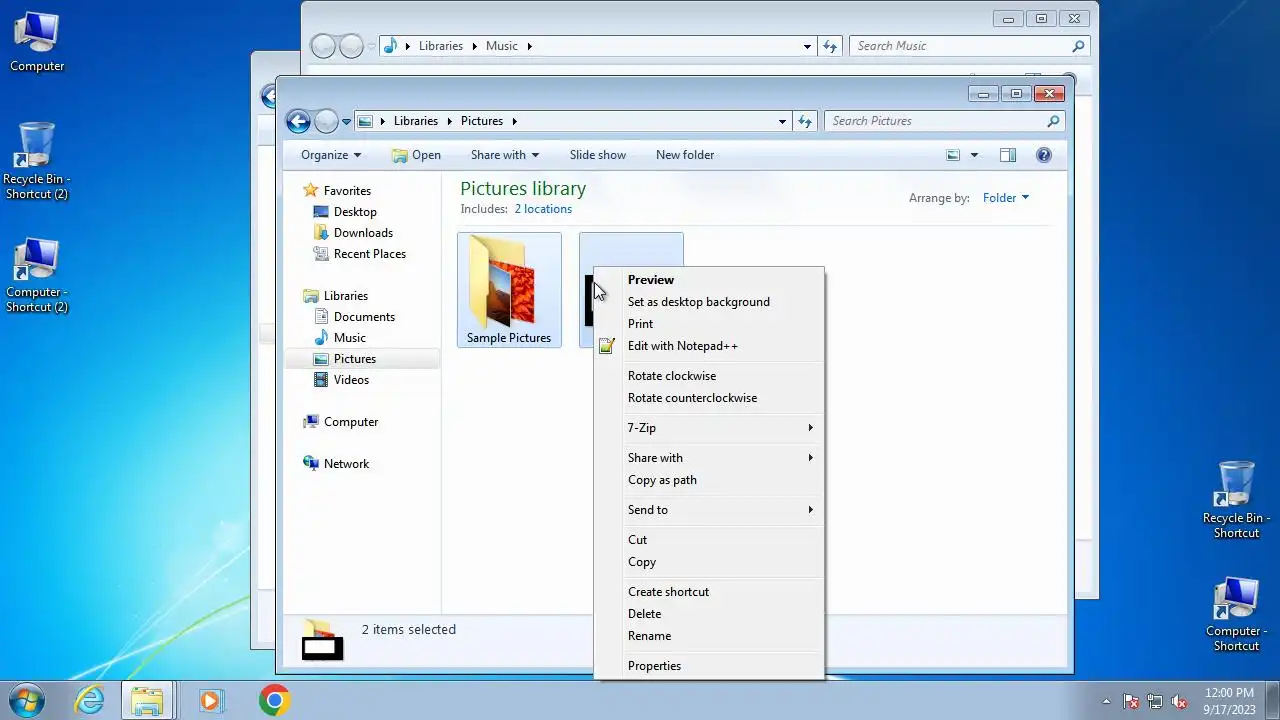Open the Organize menu
The height and width of the screenshot is (720, 1280).
(331, 155)
